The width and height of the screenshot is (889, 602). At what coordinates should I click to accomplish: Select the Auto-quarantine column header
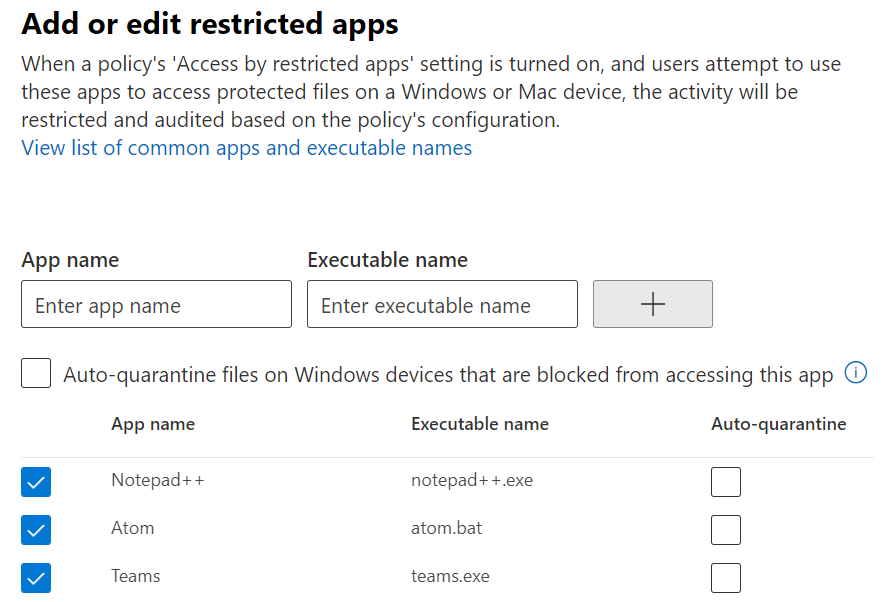tap(778, 424)
